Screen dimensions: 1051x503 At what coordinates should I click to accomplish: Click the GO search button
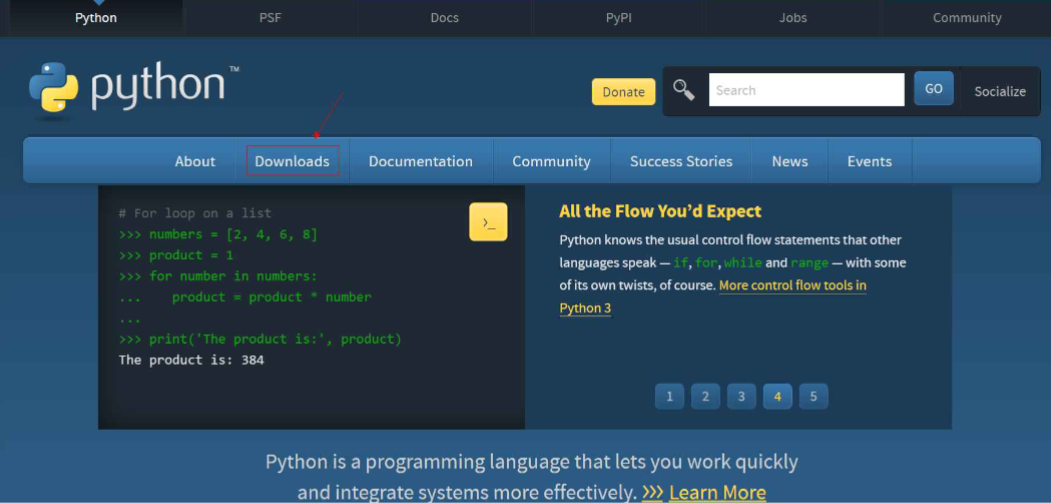point(934,89)
